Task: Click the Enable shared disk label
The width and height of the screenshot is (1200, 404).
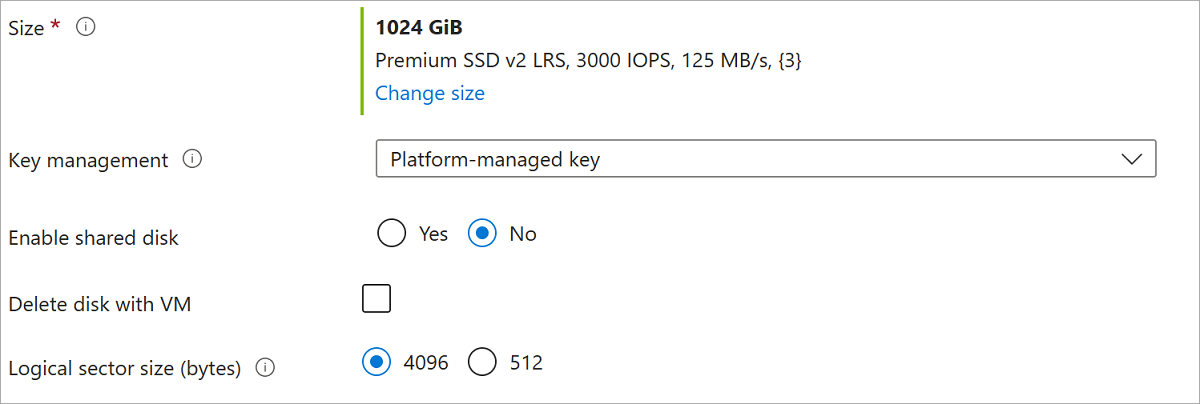Action: click(x=93, y=238)
